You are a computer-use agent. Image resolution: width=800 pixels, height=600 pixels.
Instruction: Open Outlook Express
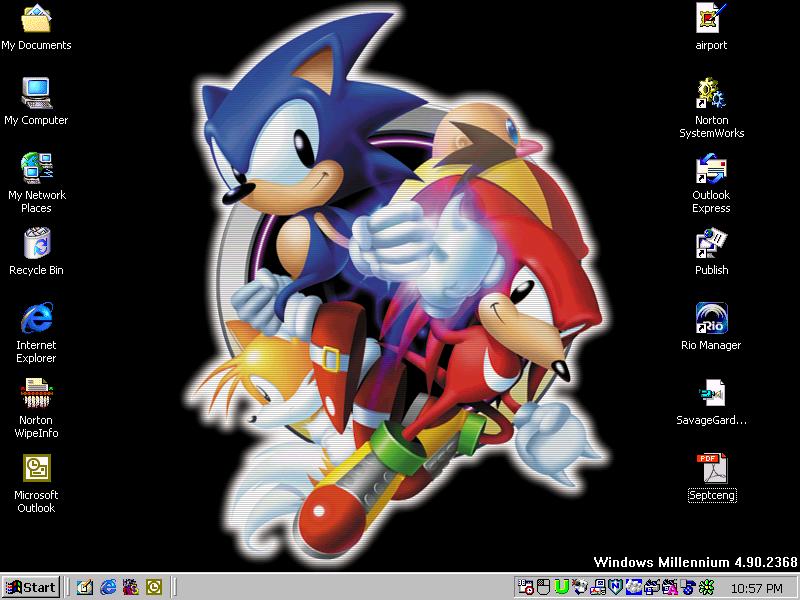pyautogui.click(x=710, y=168)
